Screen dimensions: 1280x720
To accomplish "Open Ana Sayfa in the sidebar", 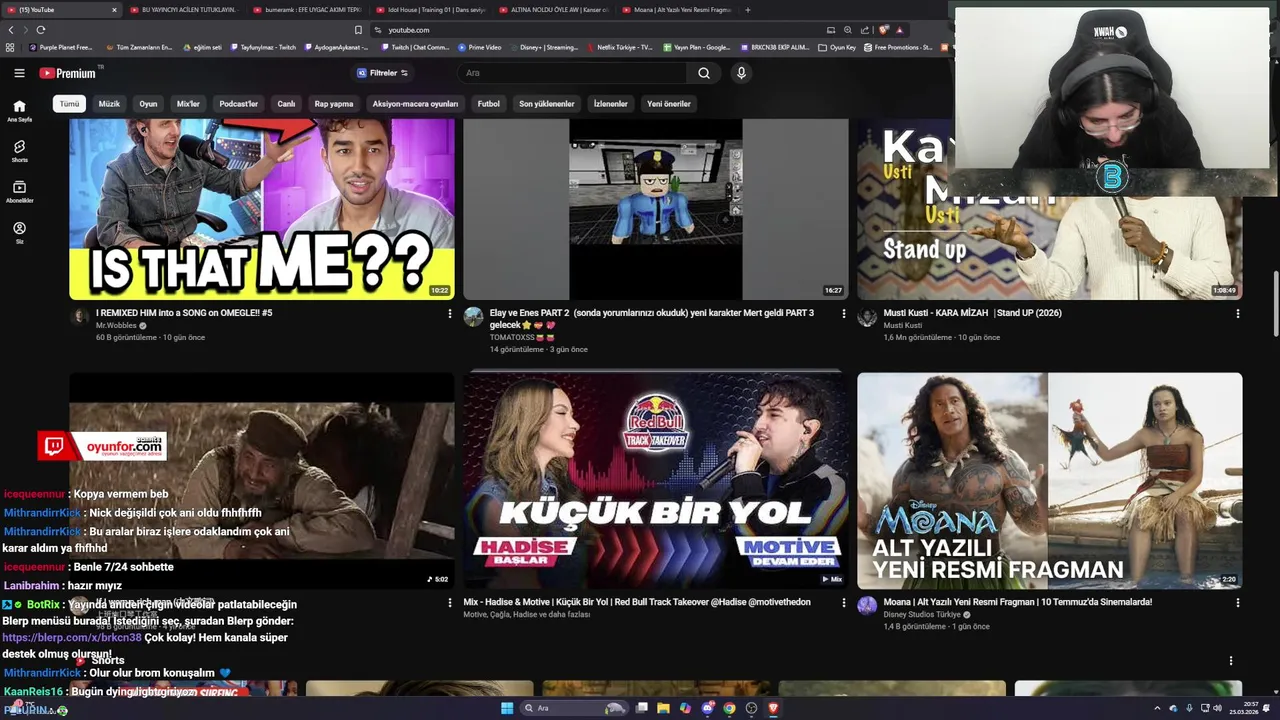I will [19, 110].
